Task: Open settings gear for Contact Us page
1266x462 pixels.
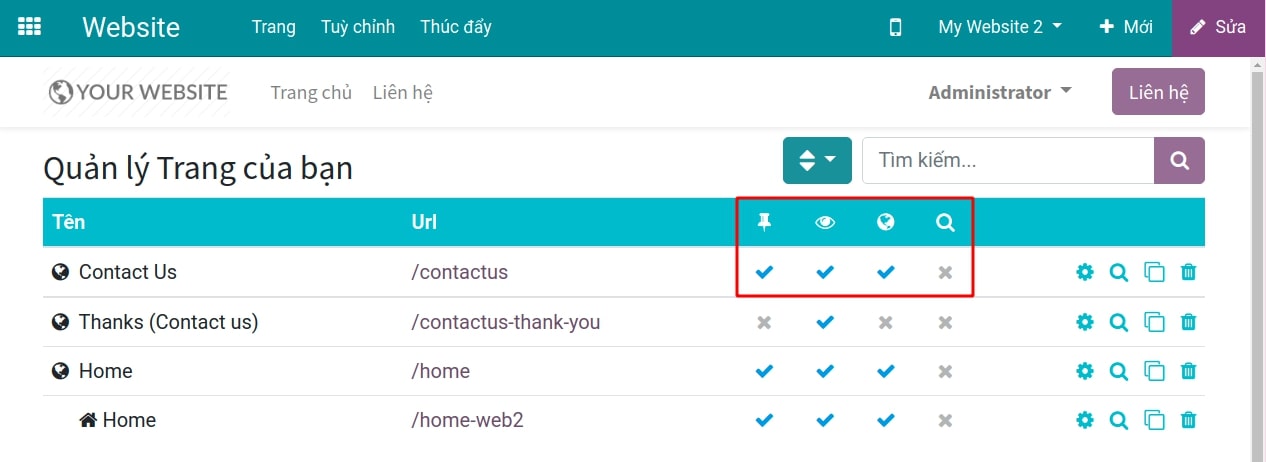Action: point(1085,272)
